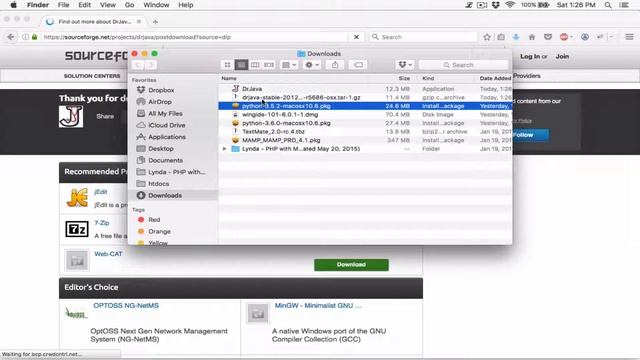Screen dimensions: 640x360
Task: Open Lynda - PHP with... sidebar folder
Action: click(176, 172)
